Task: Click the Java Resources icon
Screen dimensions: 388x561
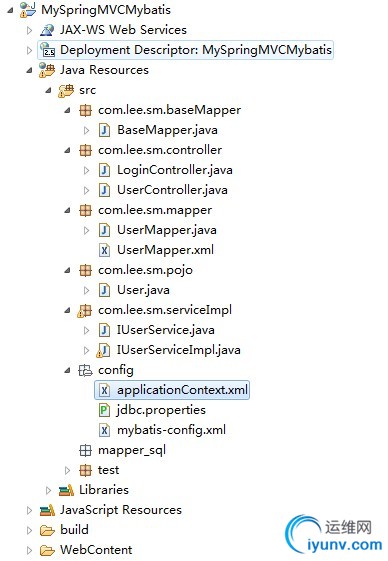Action: point(47,70)
